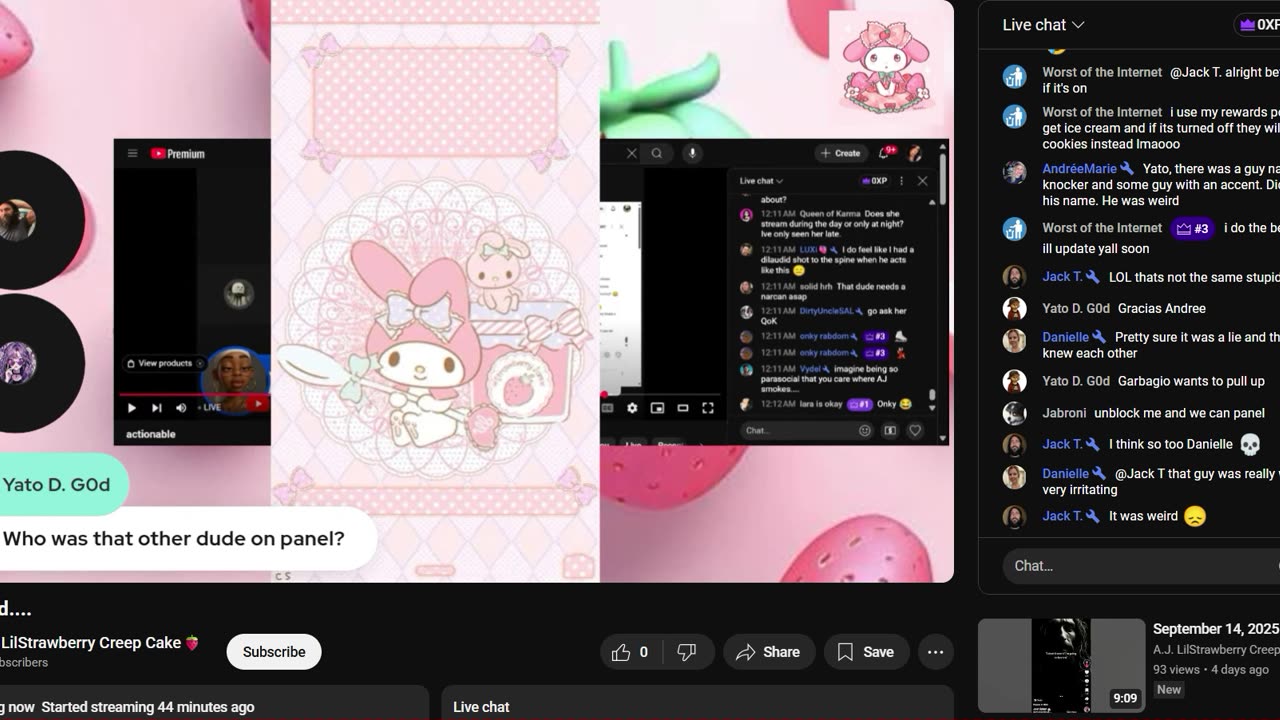The image size is (1280, 720).
Task: Click the LIVE indicator in streamed player
Action: pos(208,407)
